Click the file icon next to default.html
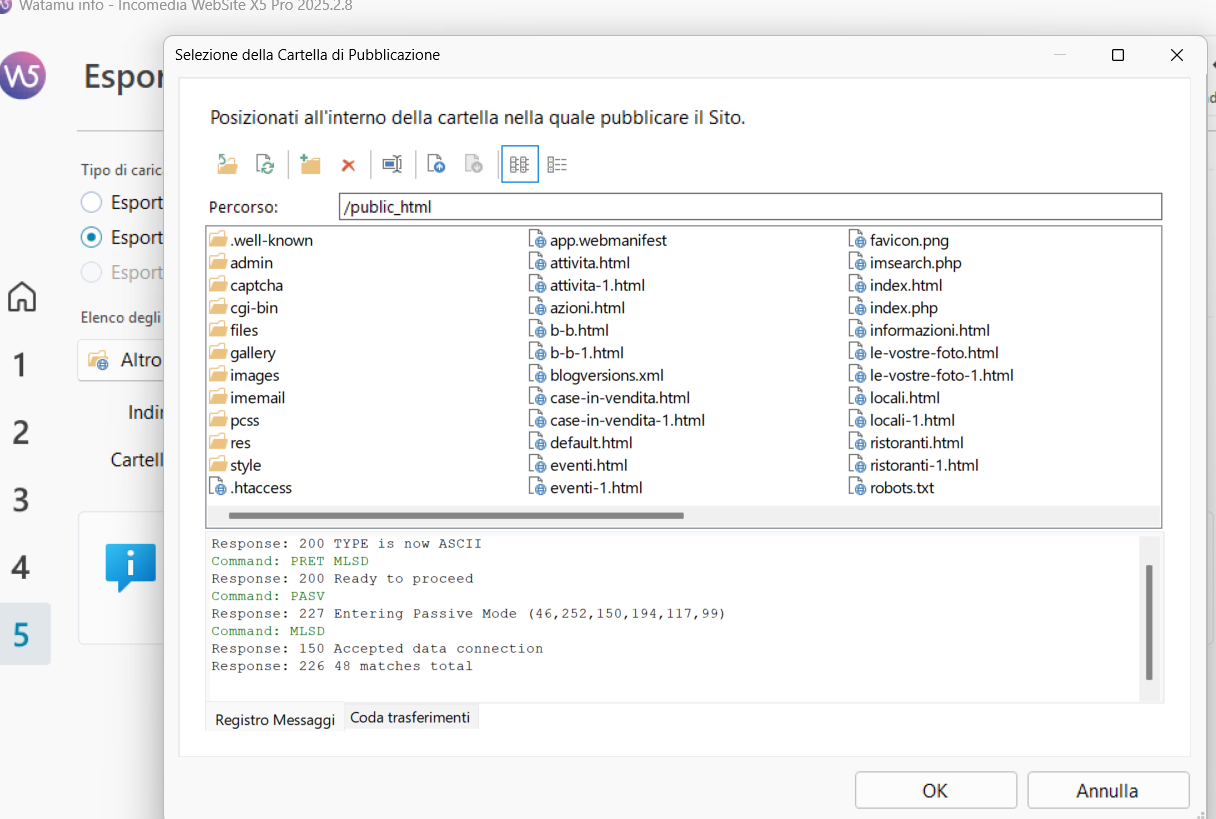The width and height of the screenshot is (1216, 819). 537,443
